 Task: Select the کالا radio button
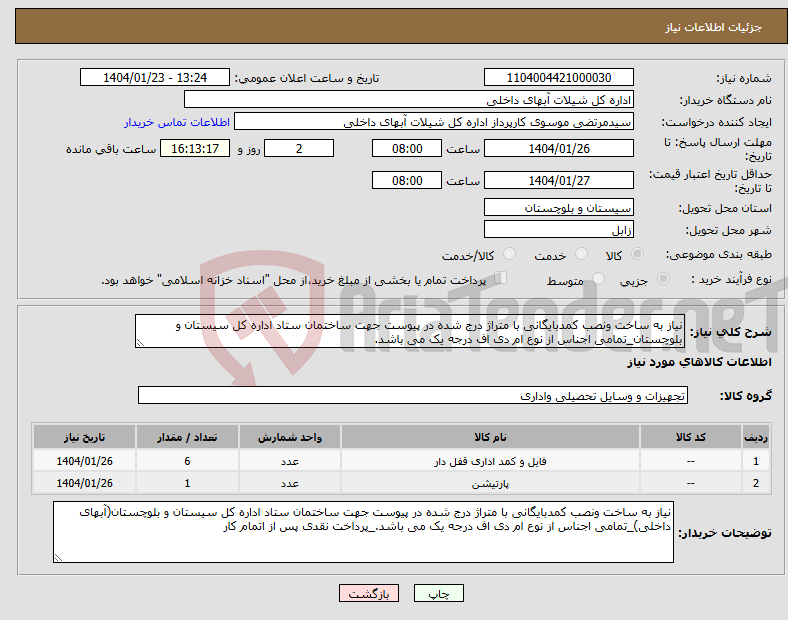637,254
